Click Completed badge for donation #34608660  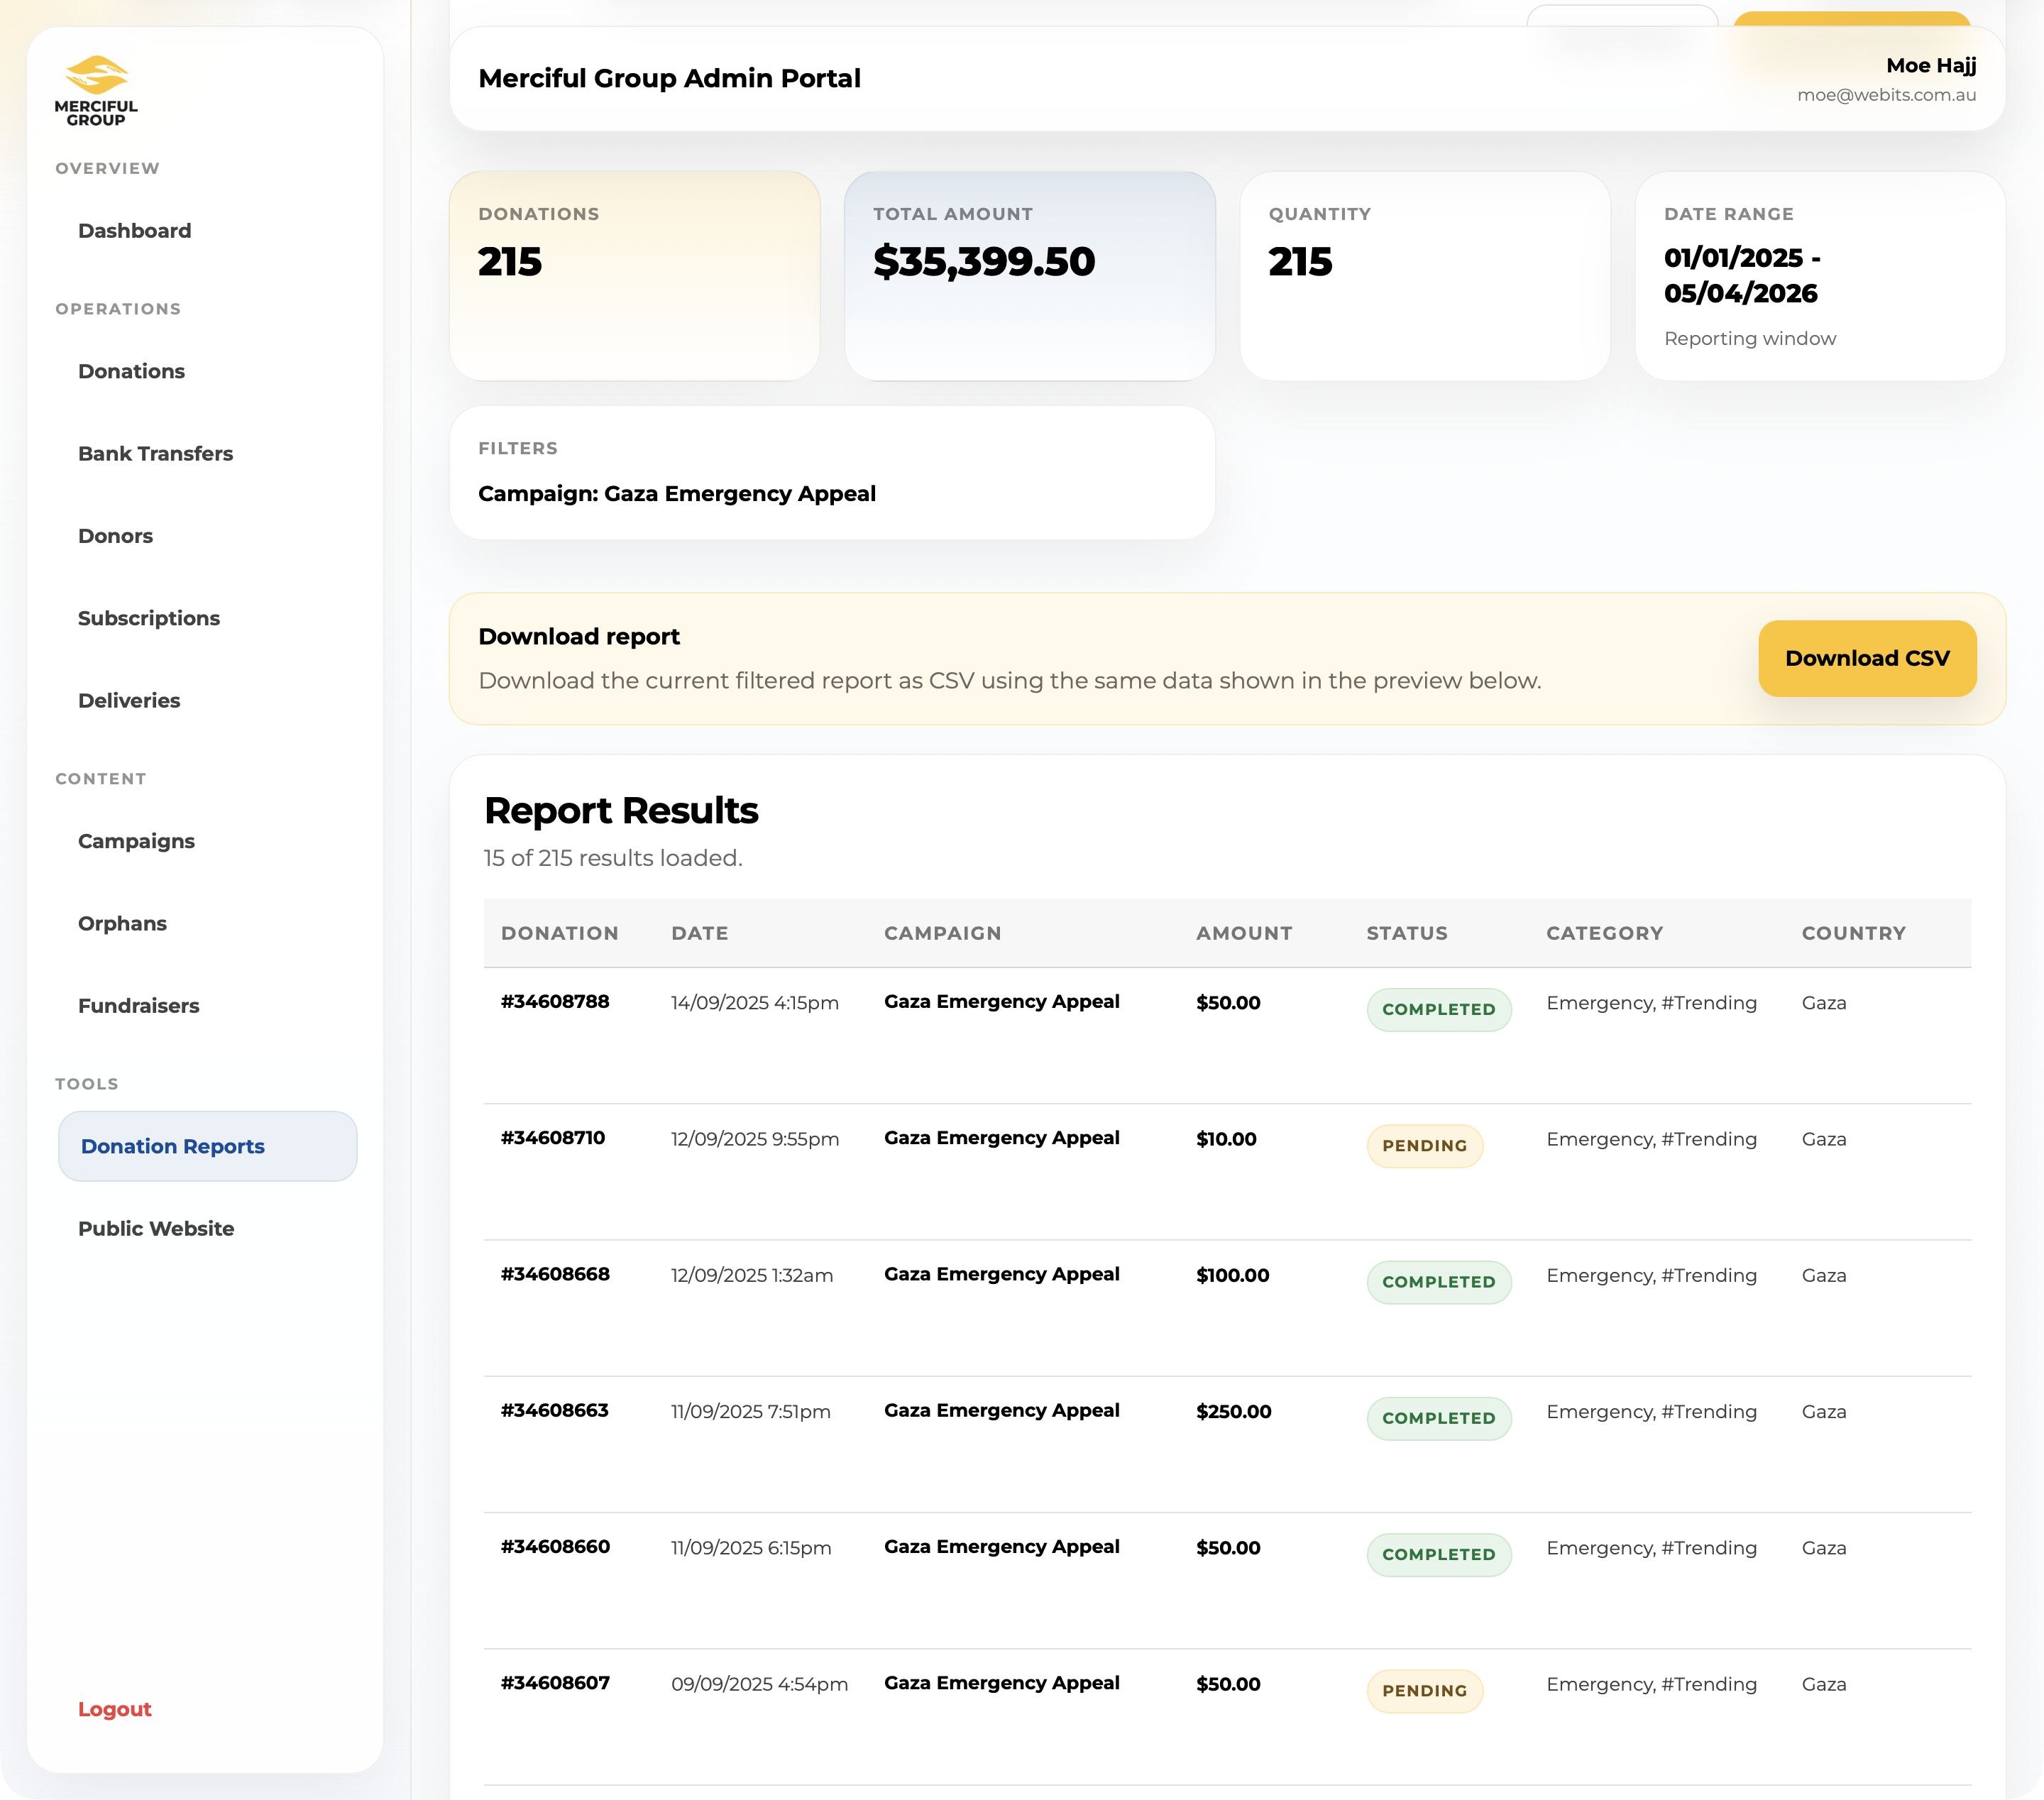[1439, 1555]
